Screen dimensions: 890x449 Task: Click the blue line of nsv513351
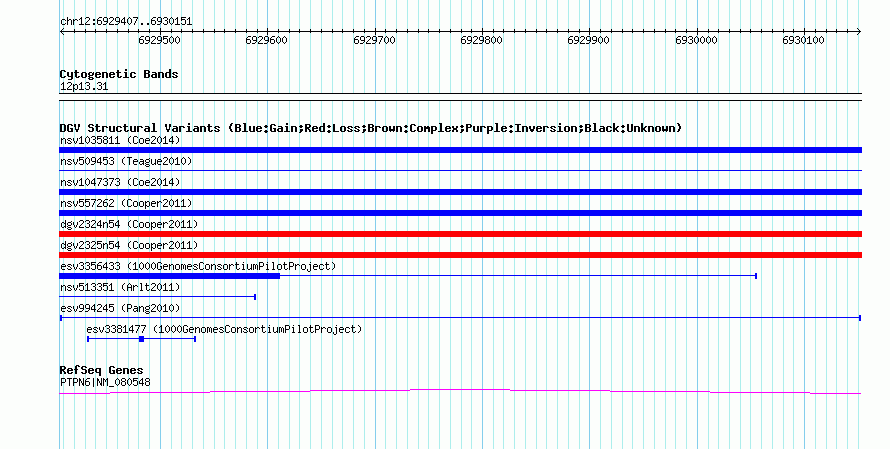coord(158,297)
